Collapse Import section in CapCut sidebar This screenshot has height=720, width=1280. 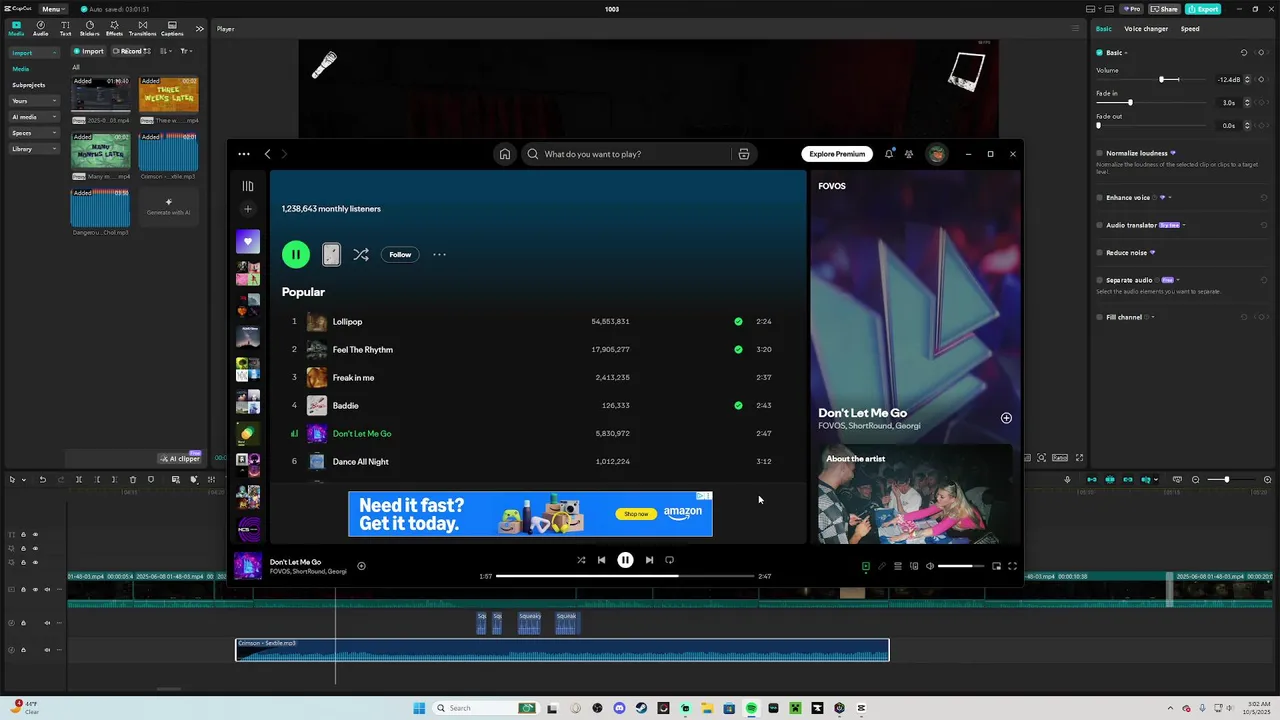tap(34, 53)
